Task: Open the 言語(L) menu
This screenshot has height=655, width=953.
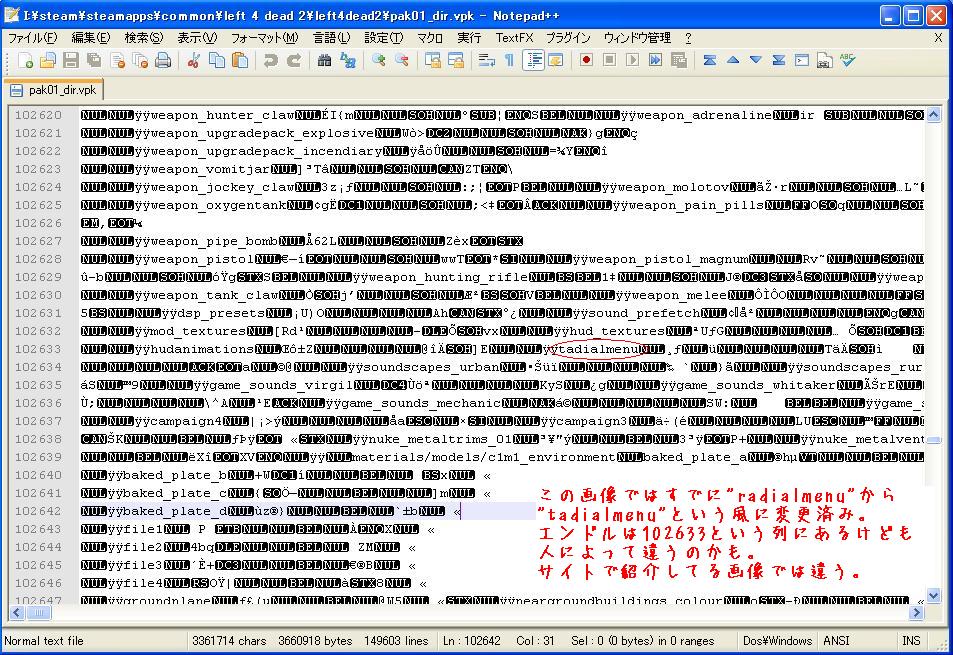Action: (x=331, y=38)
